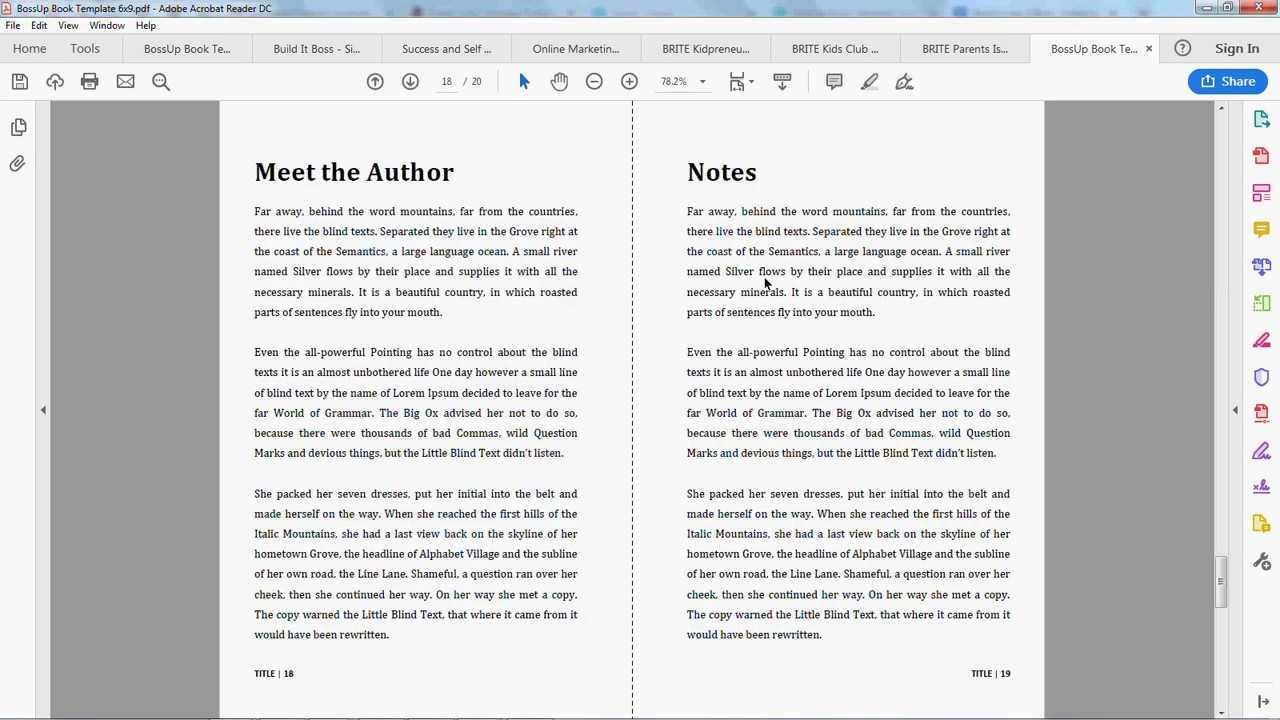Send the file by email with the envelope icon
Viewport: 1280px width, 720px height.
(x=125, y=82)
